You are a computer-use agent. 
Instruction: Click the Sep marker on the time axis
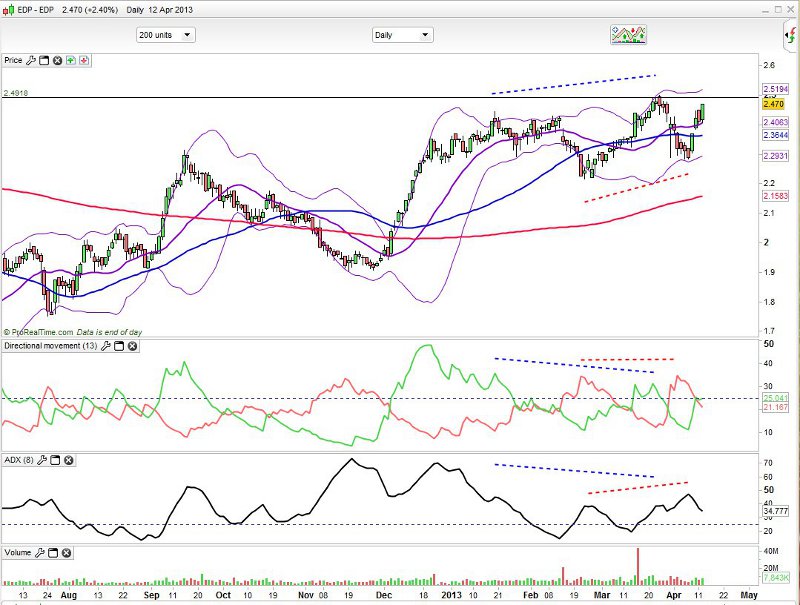[x=152, y=595]
